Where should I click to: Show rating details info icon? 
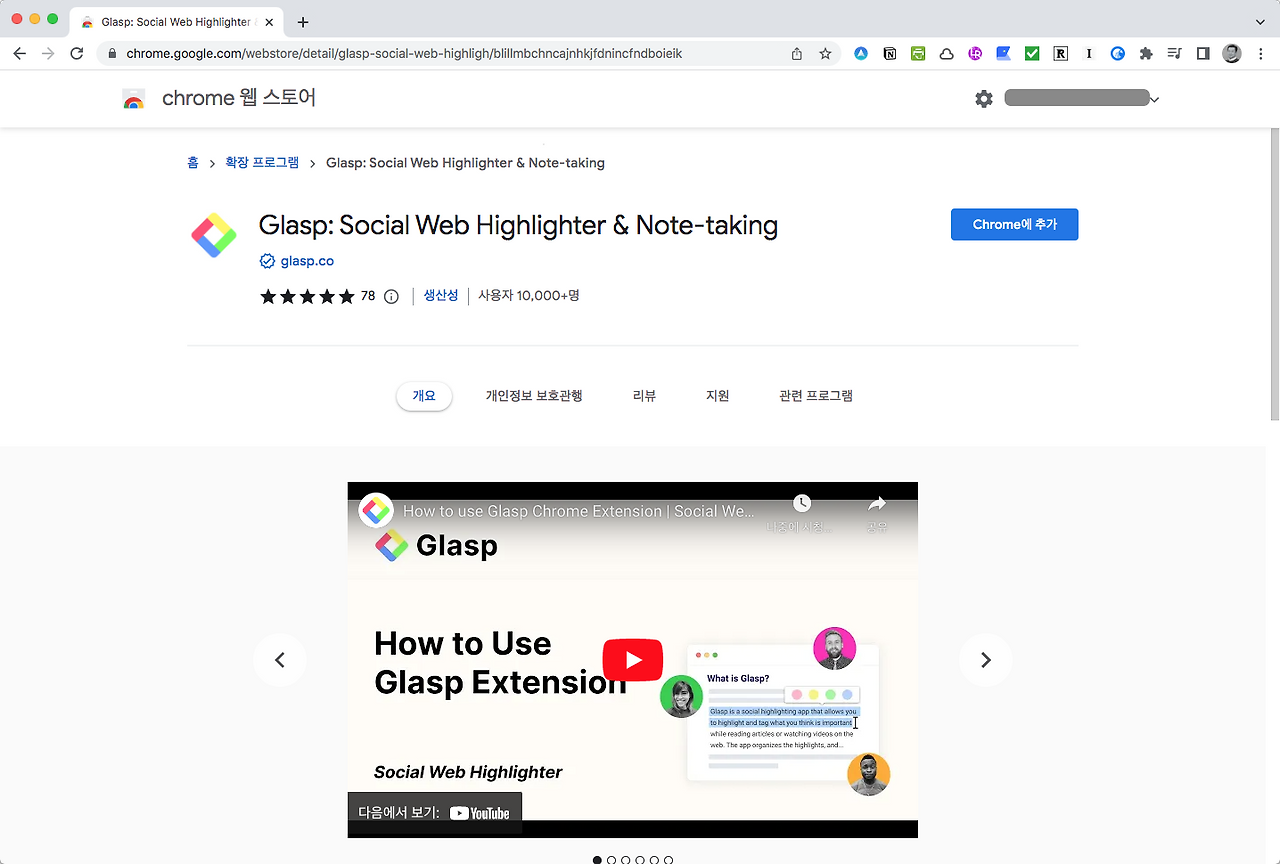point(391,297)
